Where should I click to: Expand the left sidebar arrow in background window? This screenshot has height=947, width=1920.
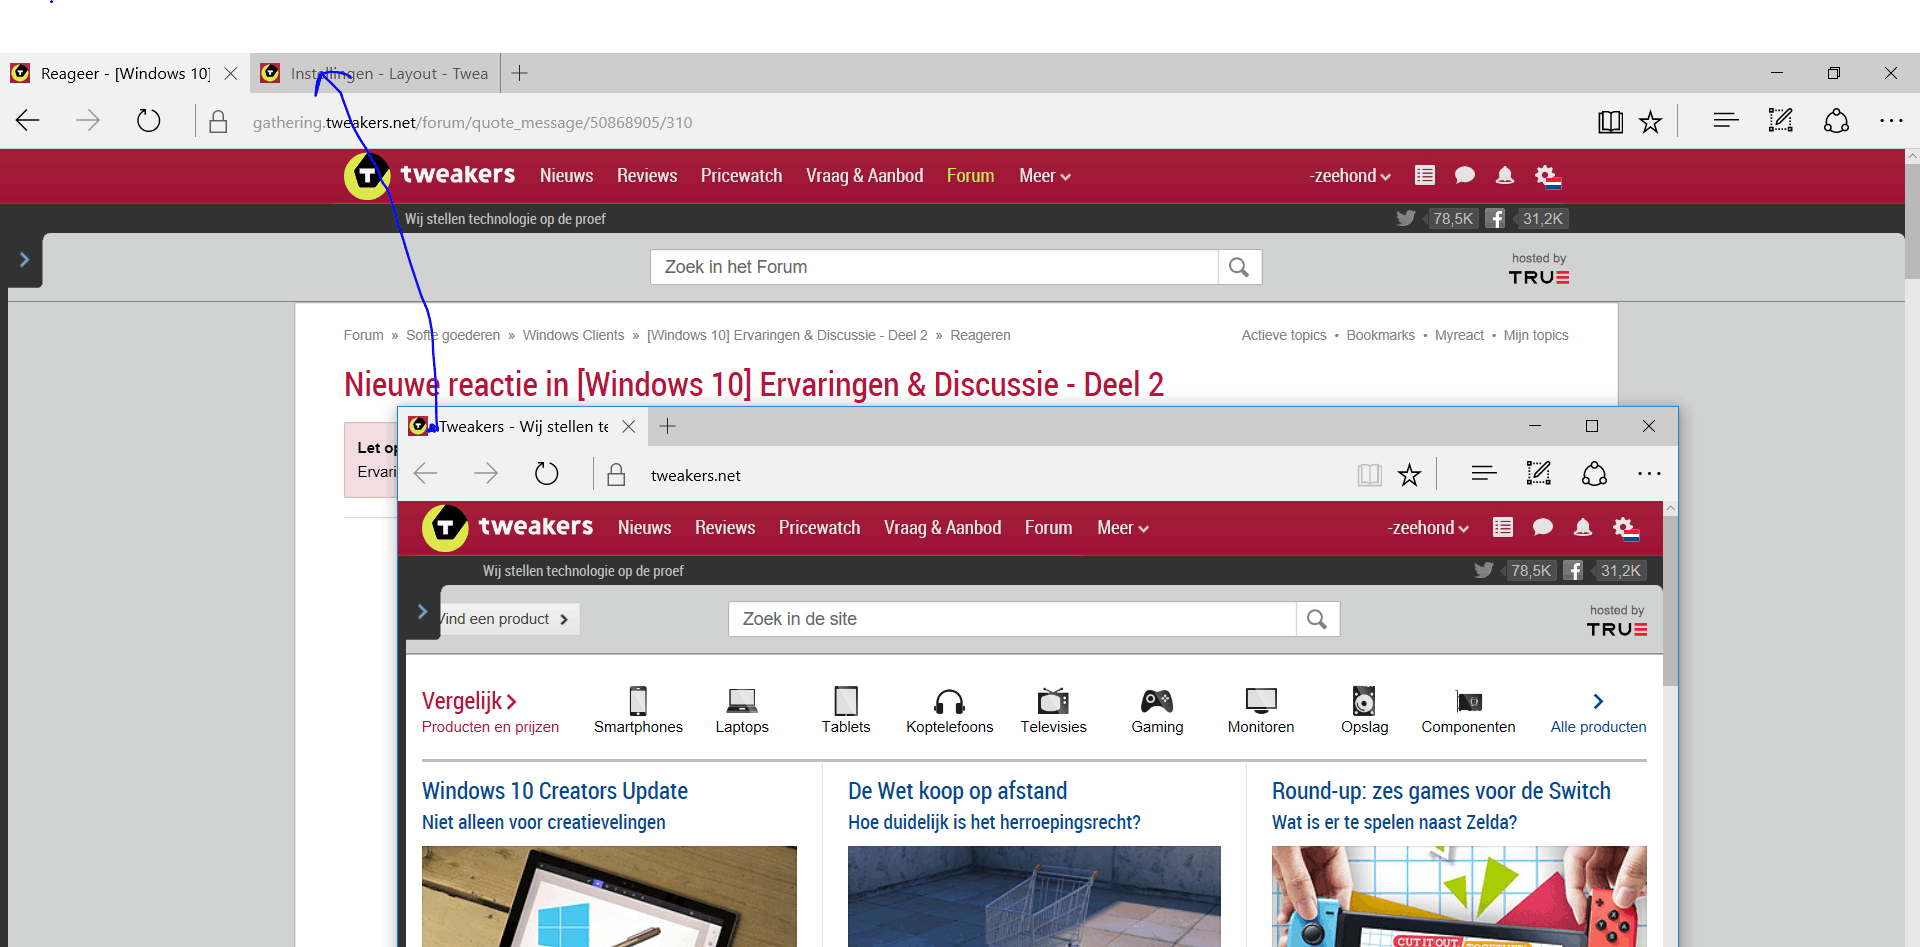coord(25,260)
